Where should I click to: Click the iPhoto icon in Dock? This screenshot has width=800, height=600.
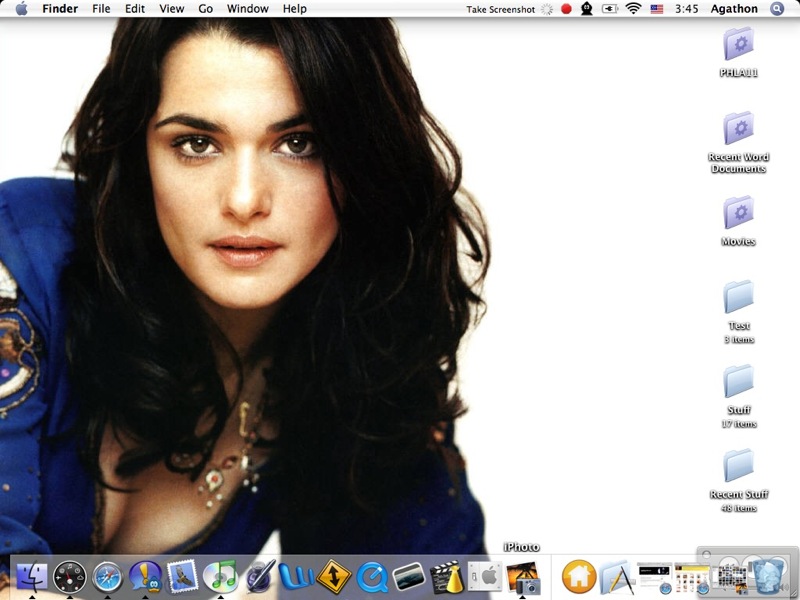[521, 576]
